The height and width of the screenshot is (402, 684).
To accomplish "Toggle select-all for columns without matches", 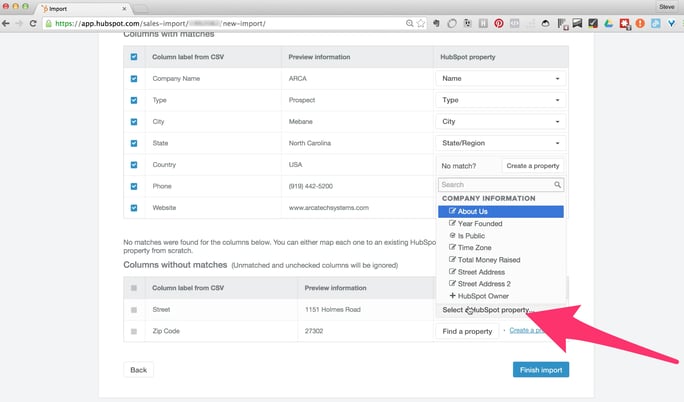I will [134, 288].
